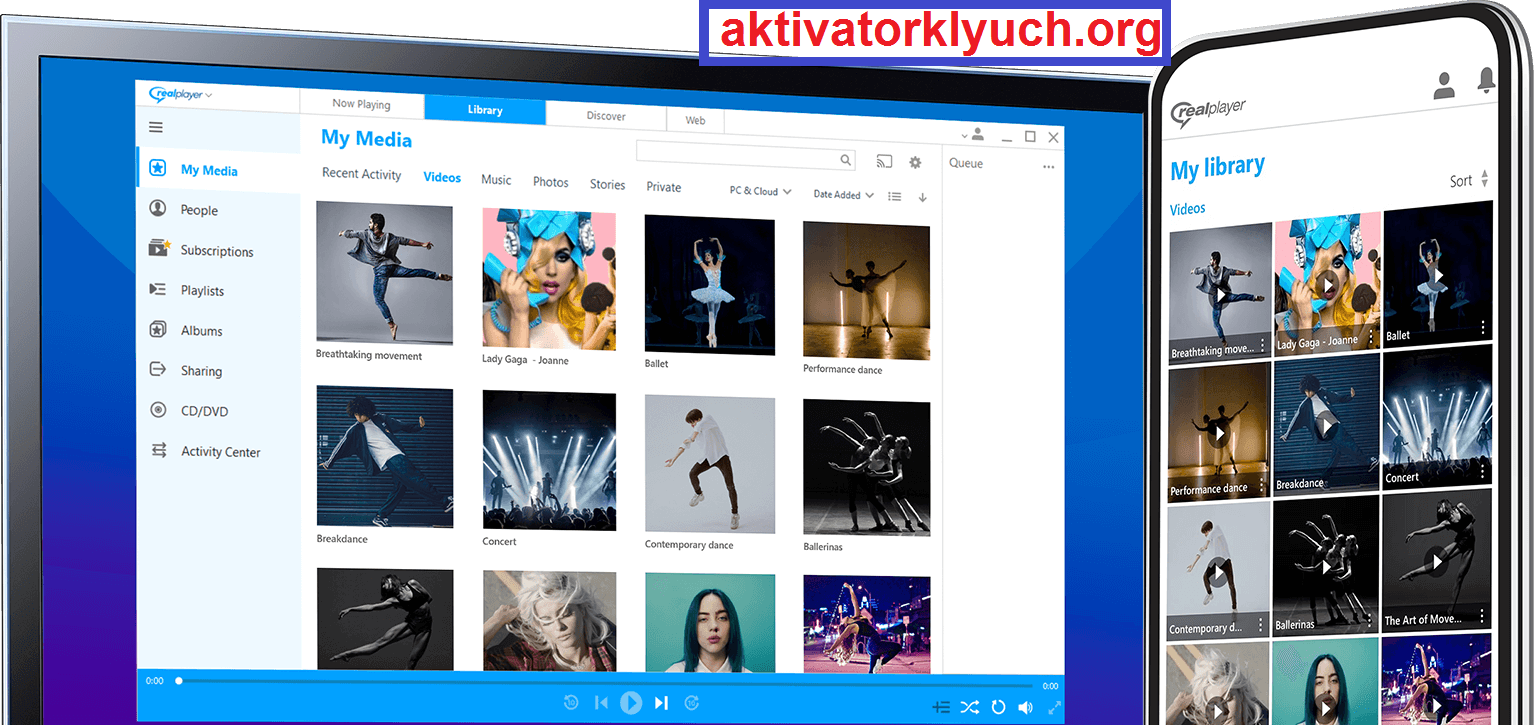Toggle shuffle playback
This screenshot has width=1534, height=725.
970,707
